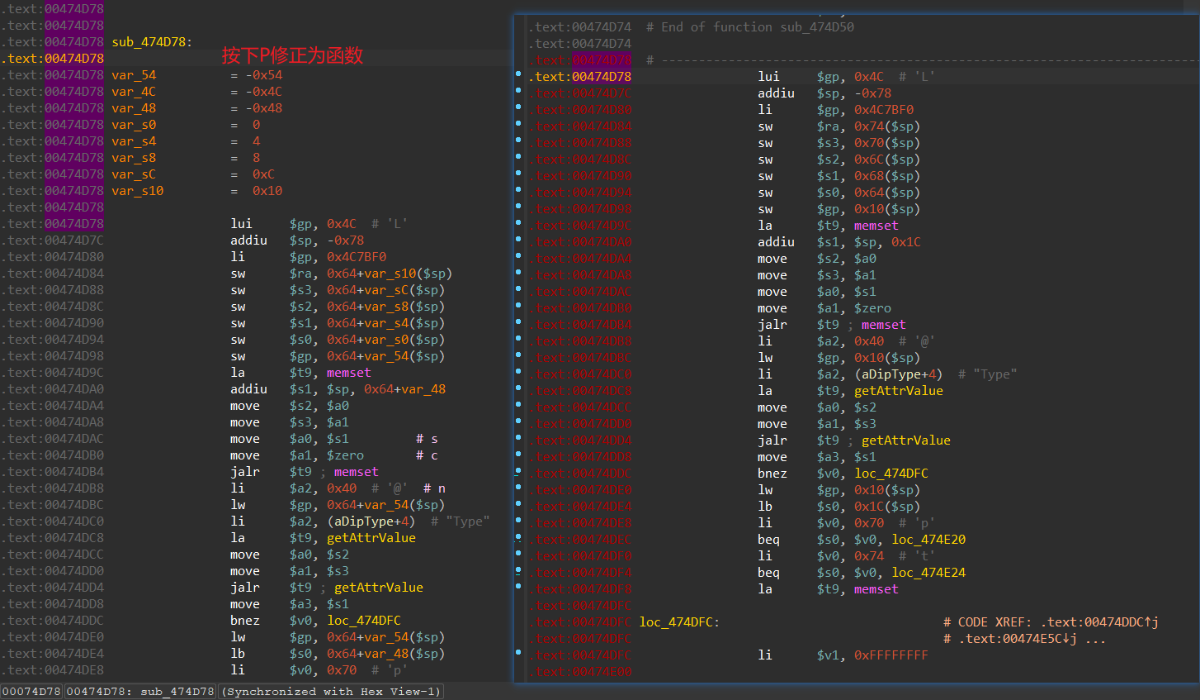The height and width of the screenshot is (700, 1200).
Task: Select var_sC in the left stack variables
Action: point(134,174)
